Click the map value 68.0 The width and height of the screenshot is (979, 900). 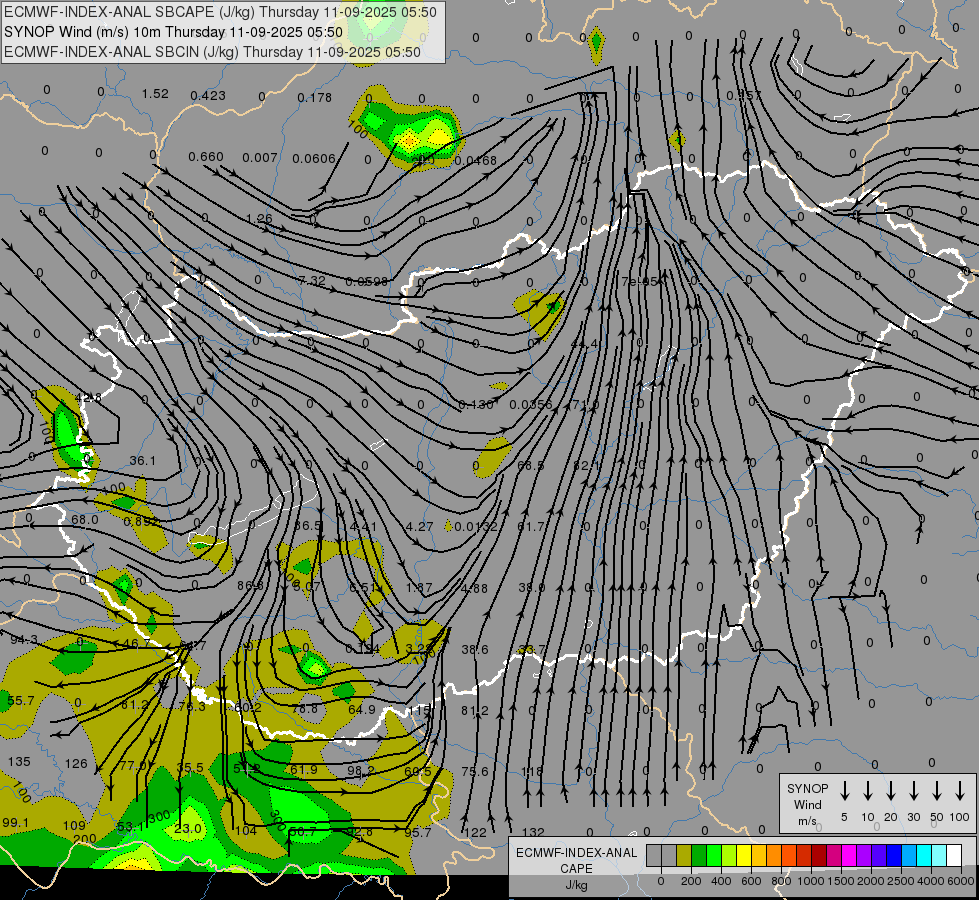point(85,519)
